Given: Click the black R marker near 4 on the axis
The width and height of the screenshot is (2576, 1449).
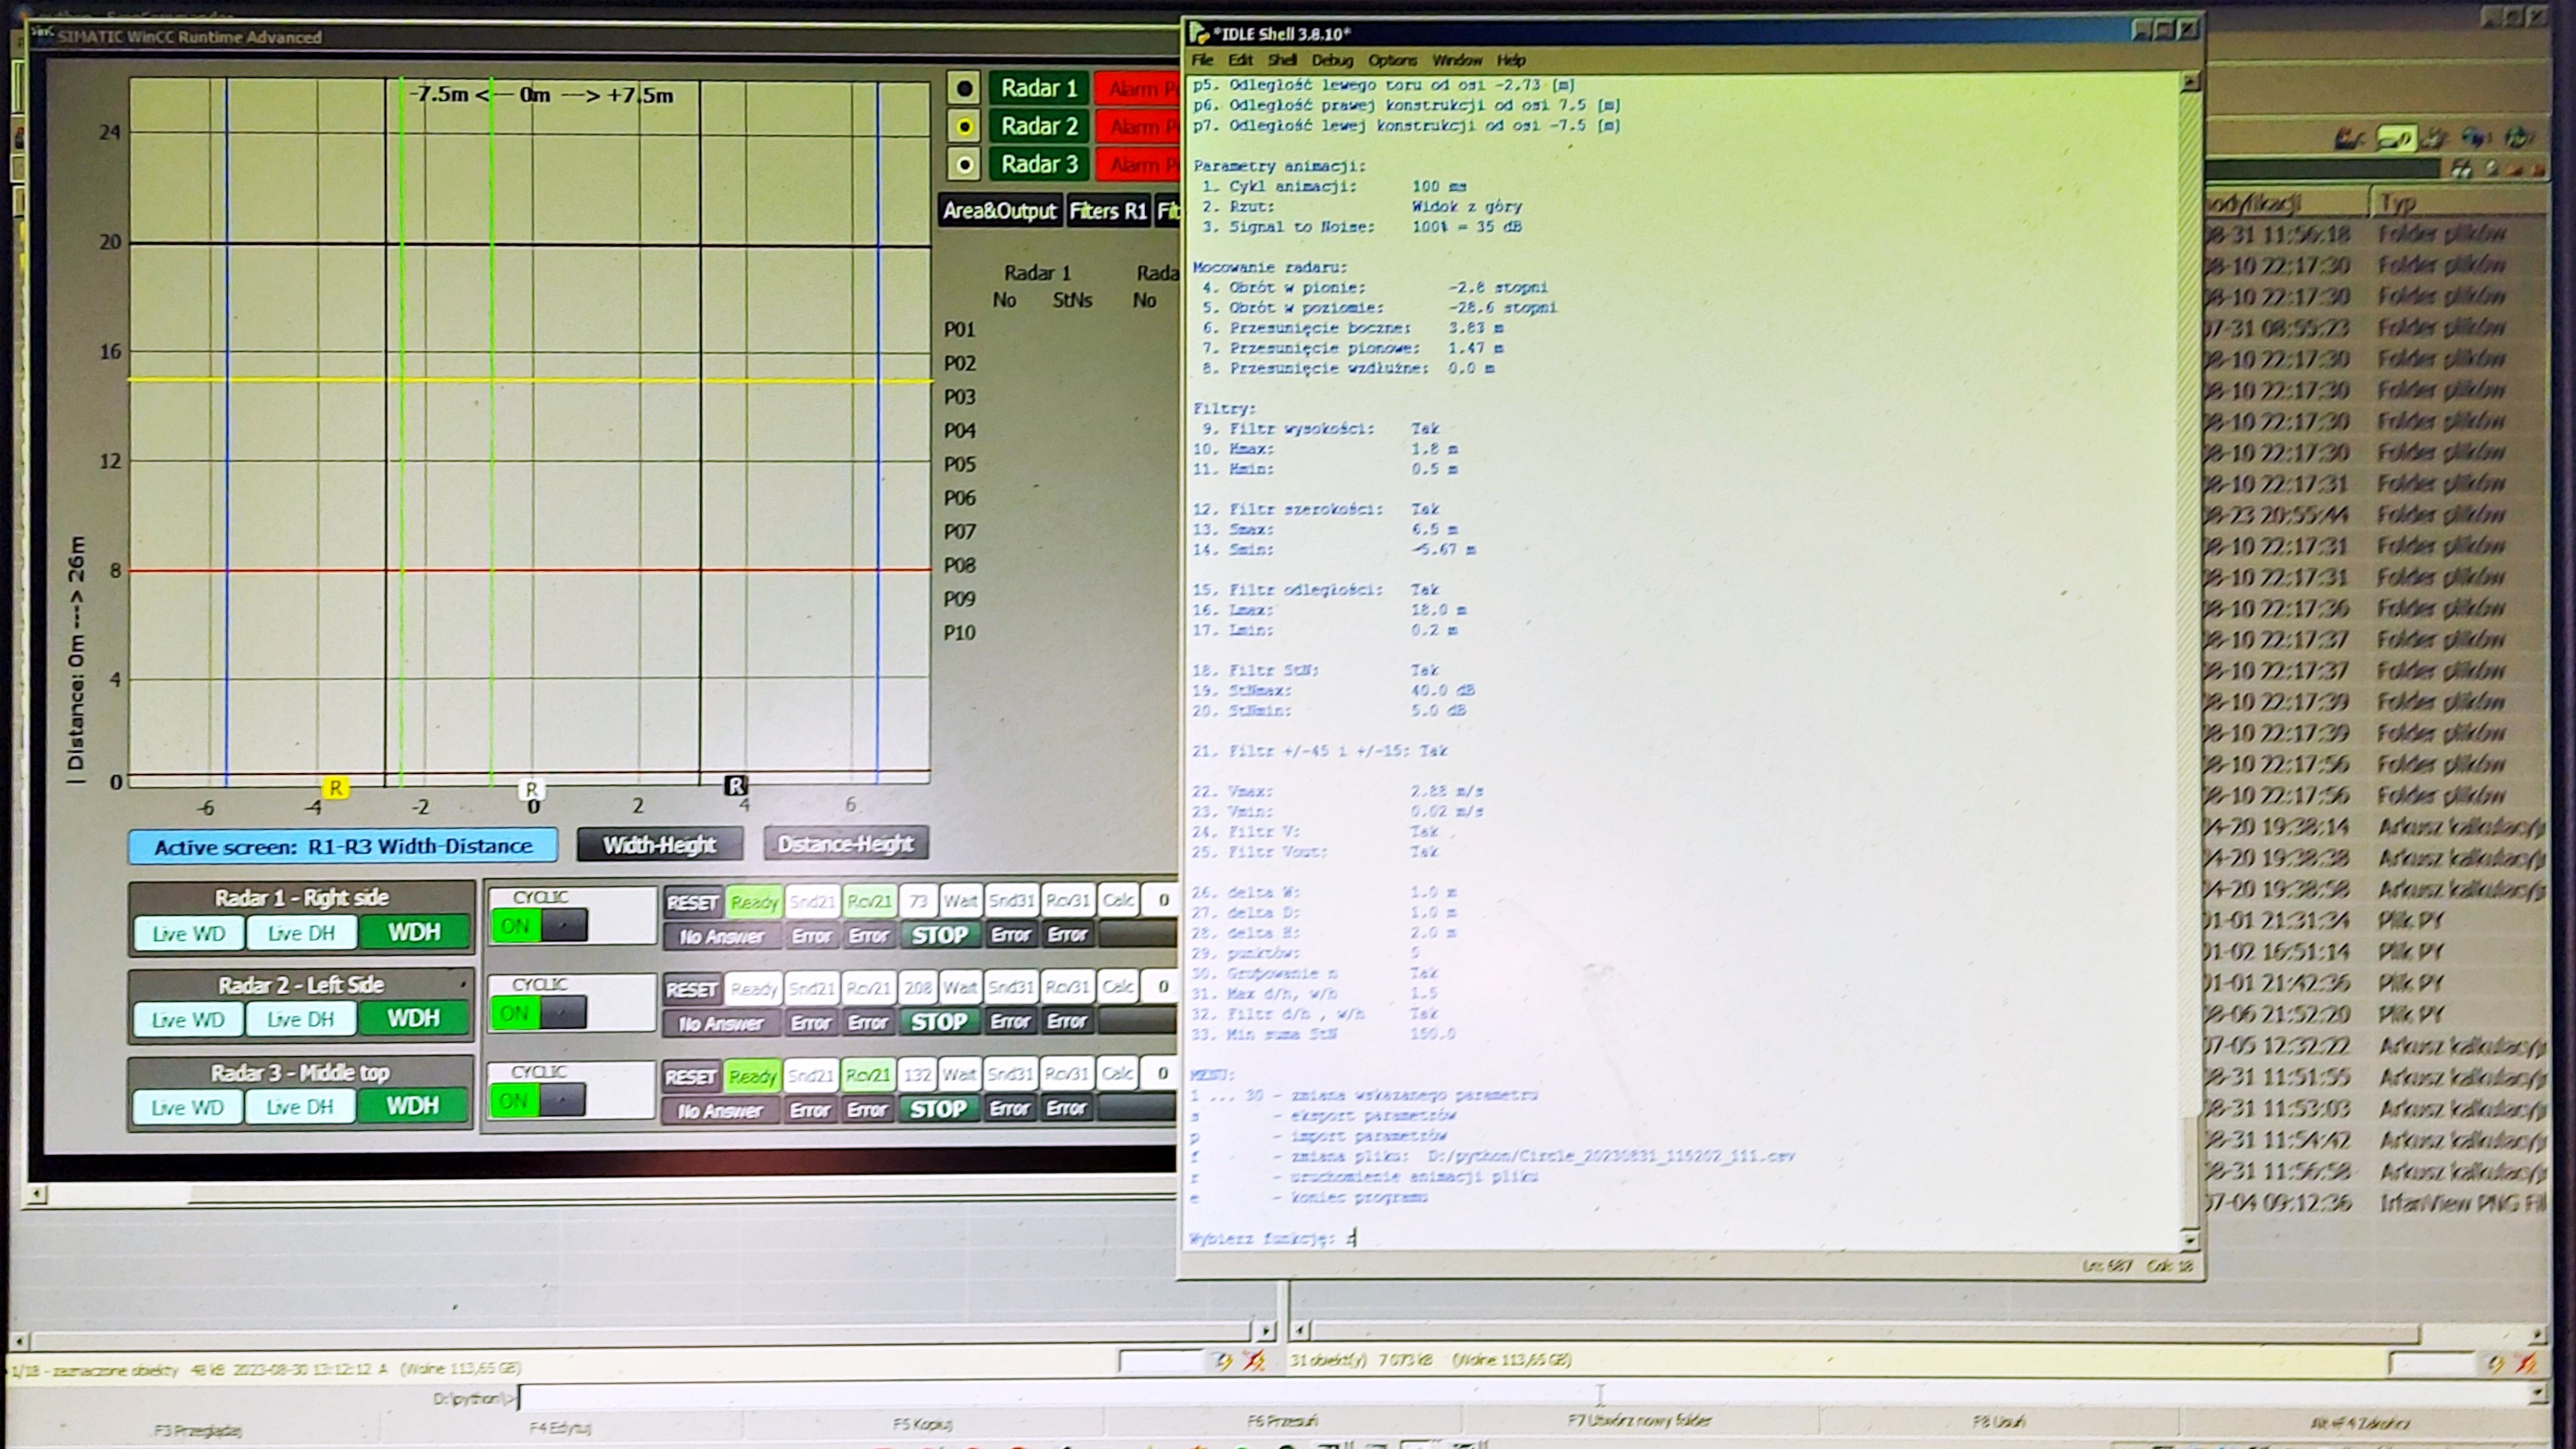Looking at the screenshot, I should [x=736, y=786].
